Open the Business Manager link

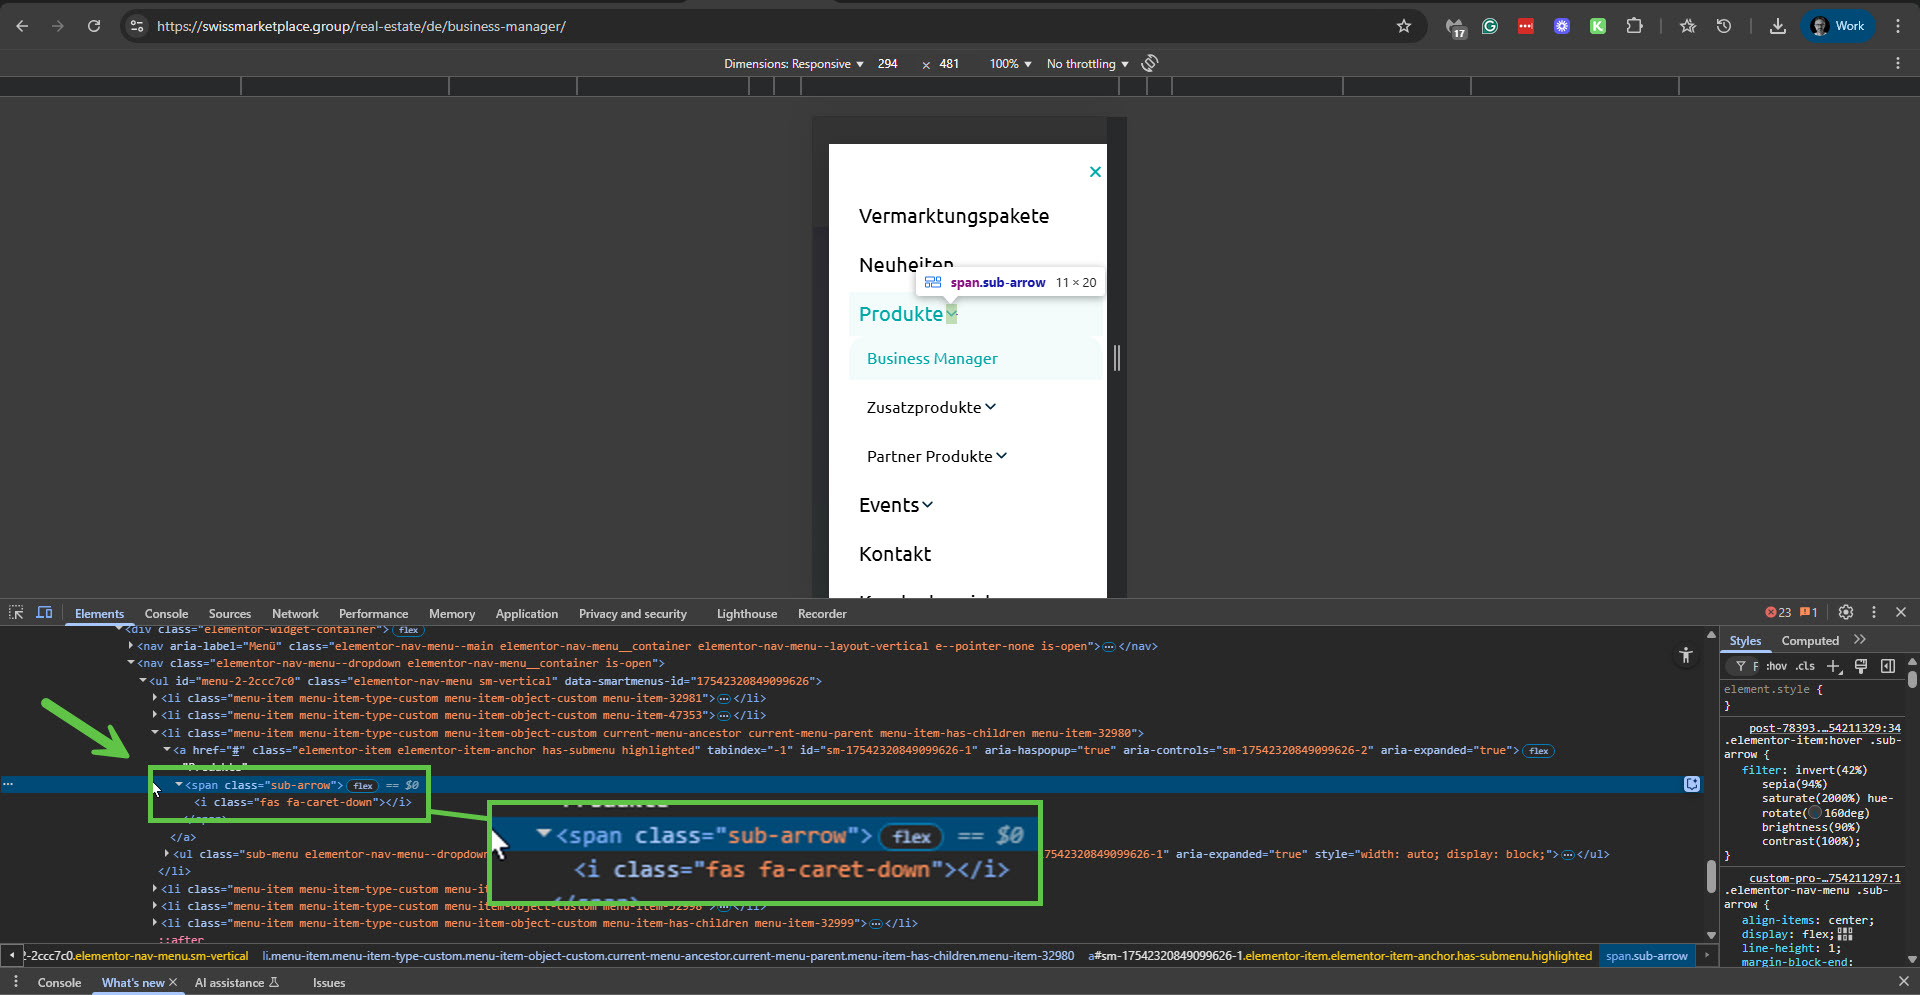[x=932, y=359]
